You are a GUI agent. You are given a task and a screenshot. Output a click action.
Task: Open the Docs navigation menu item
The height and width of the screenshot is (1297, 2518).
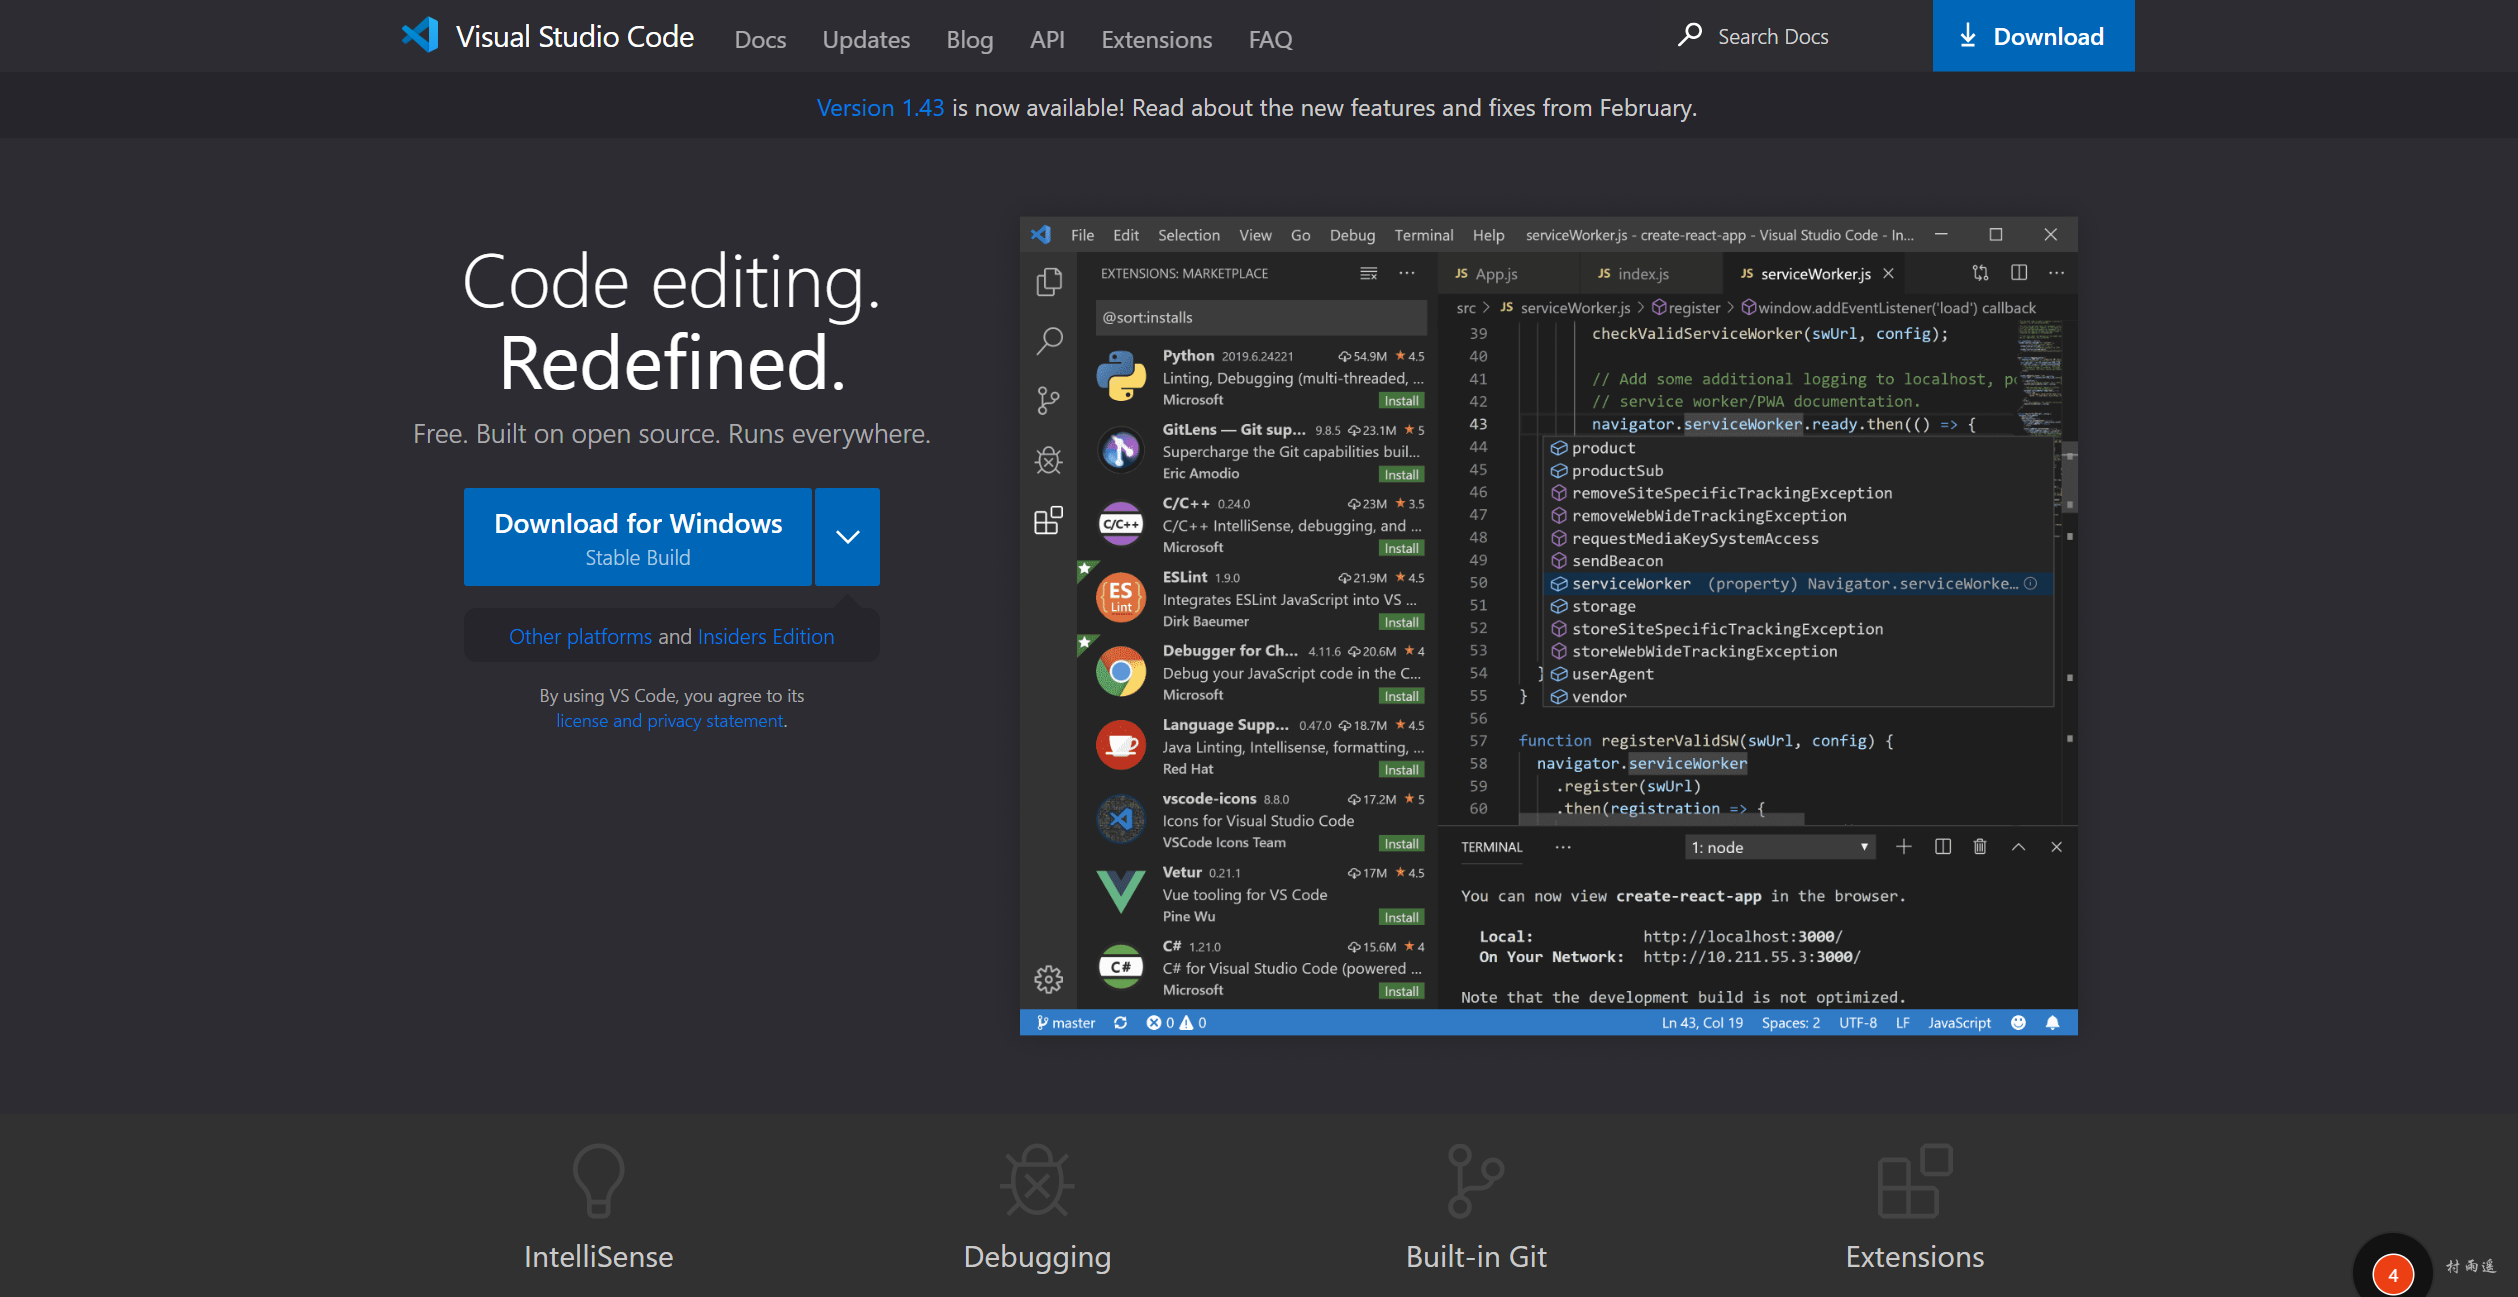pos(760,40)
